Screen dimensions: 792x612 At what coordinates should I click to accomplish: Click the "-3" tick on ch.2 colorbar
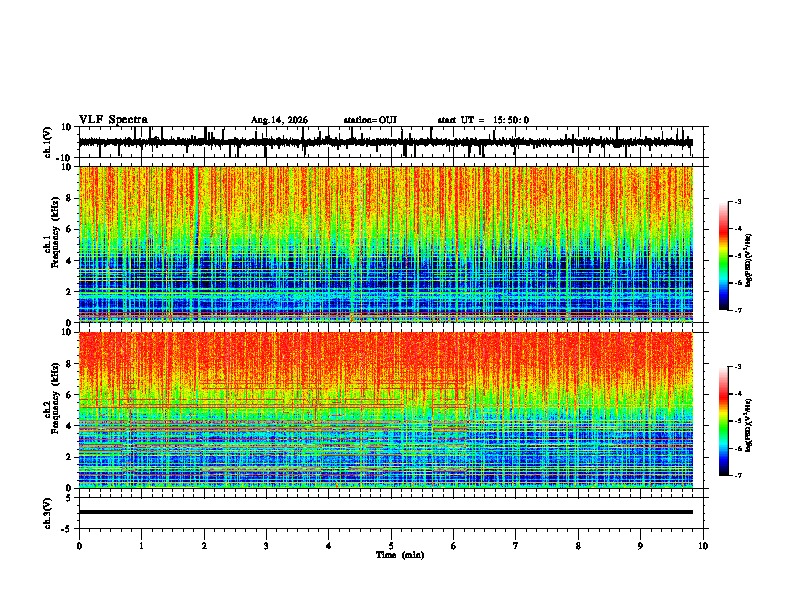click(737, 367)
